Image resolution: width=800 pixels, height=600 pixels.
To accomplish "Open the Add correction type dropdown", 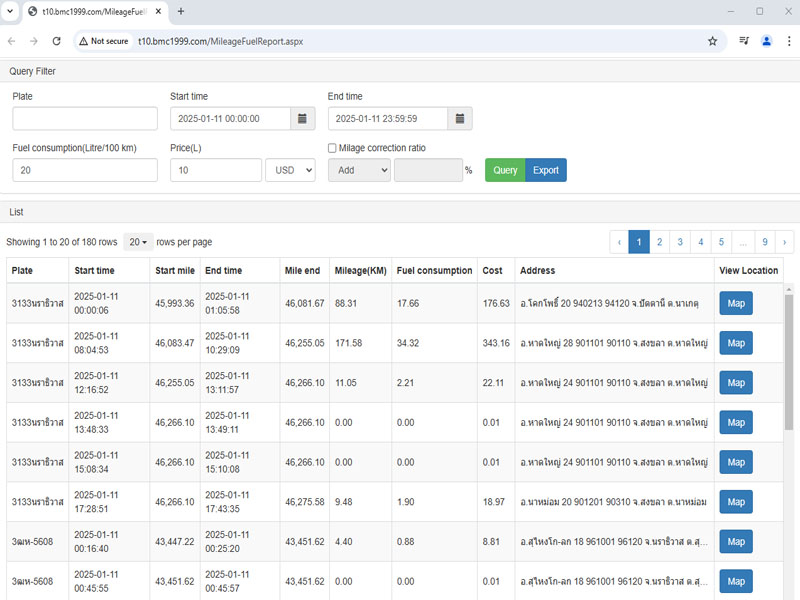I will (x=359, y=170).
